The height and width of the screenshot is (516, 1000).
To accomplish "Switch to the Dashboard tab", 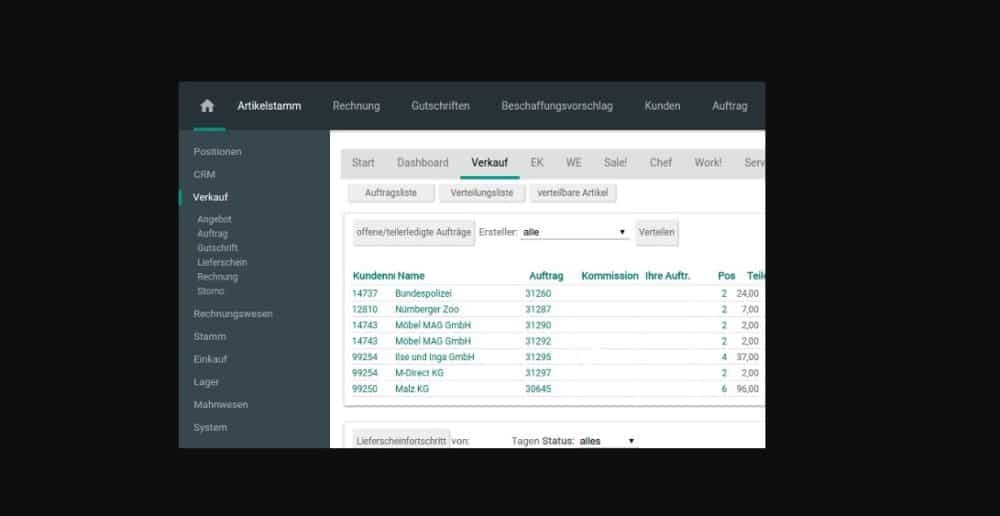I will point(423,163).
